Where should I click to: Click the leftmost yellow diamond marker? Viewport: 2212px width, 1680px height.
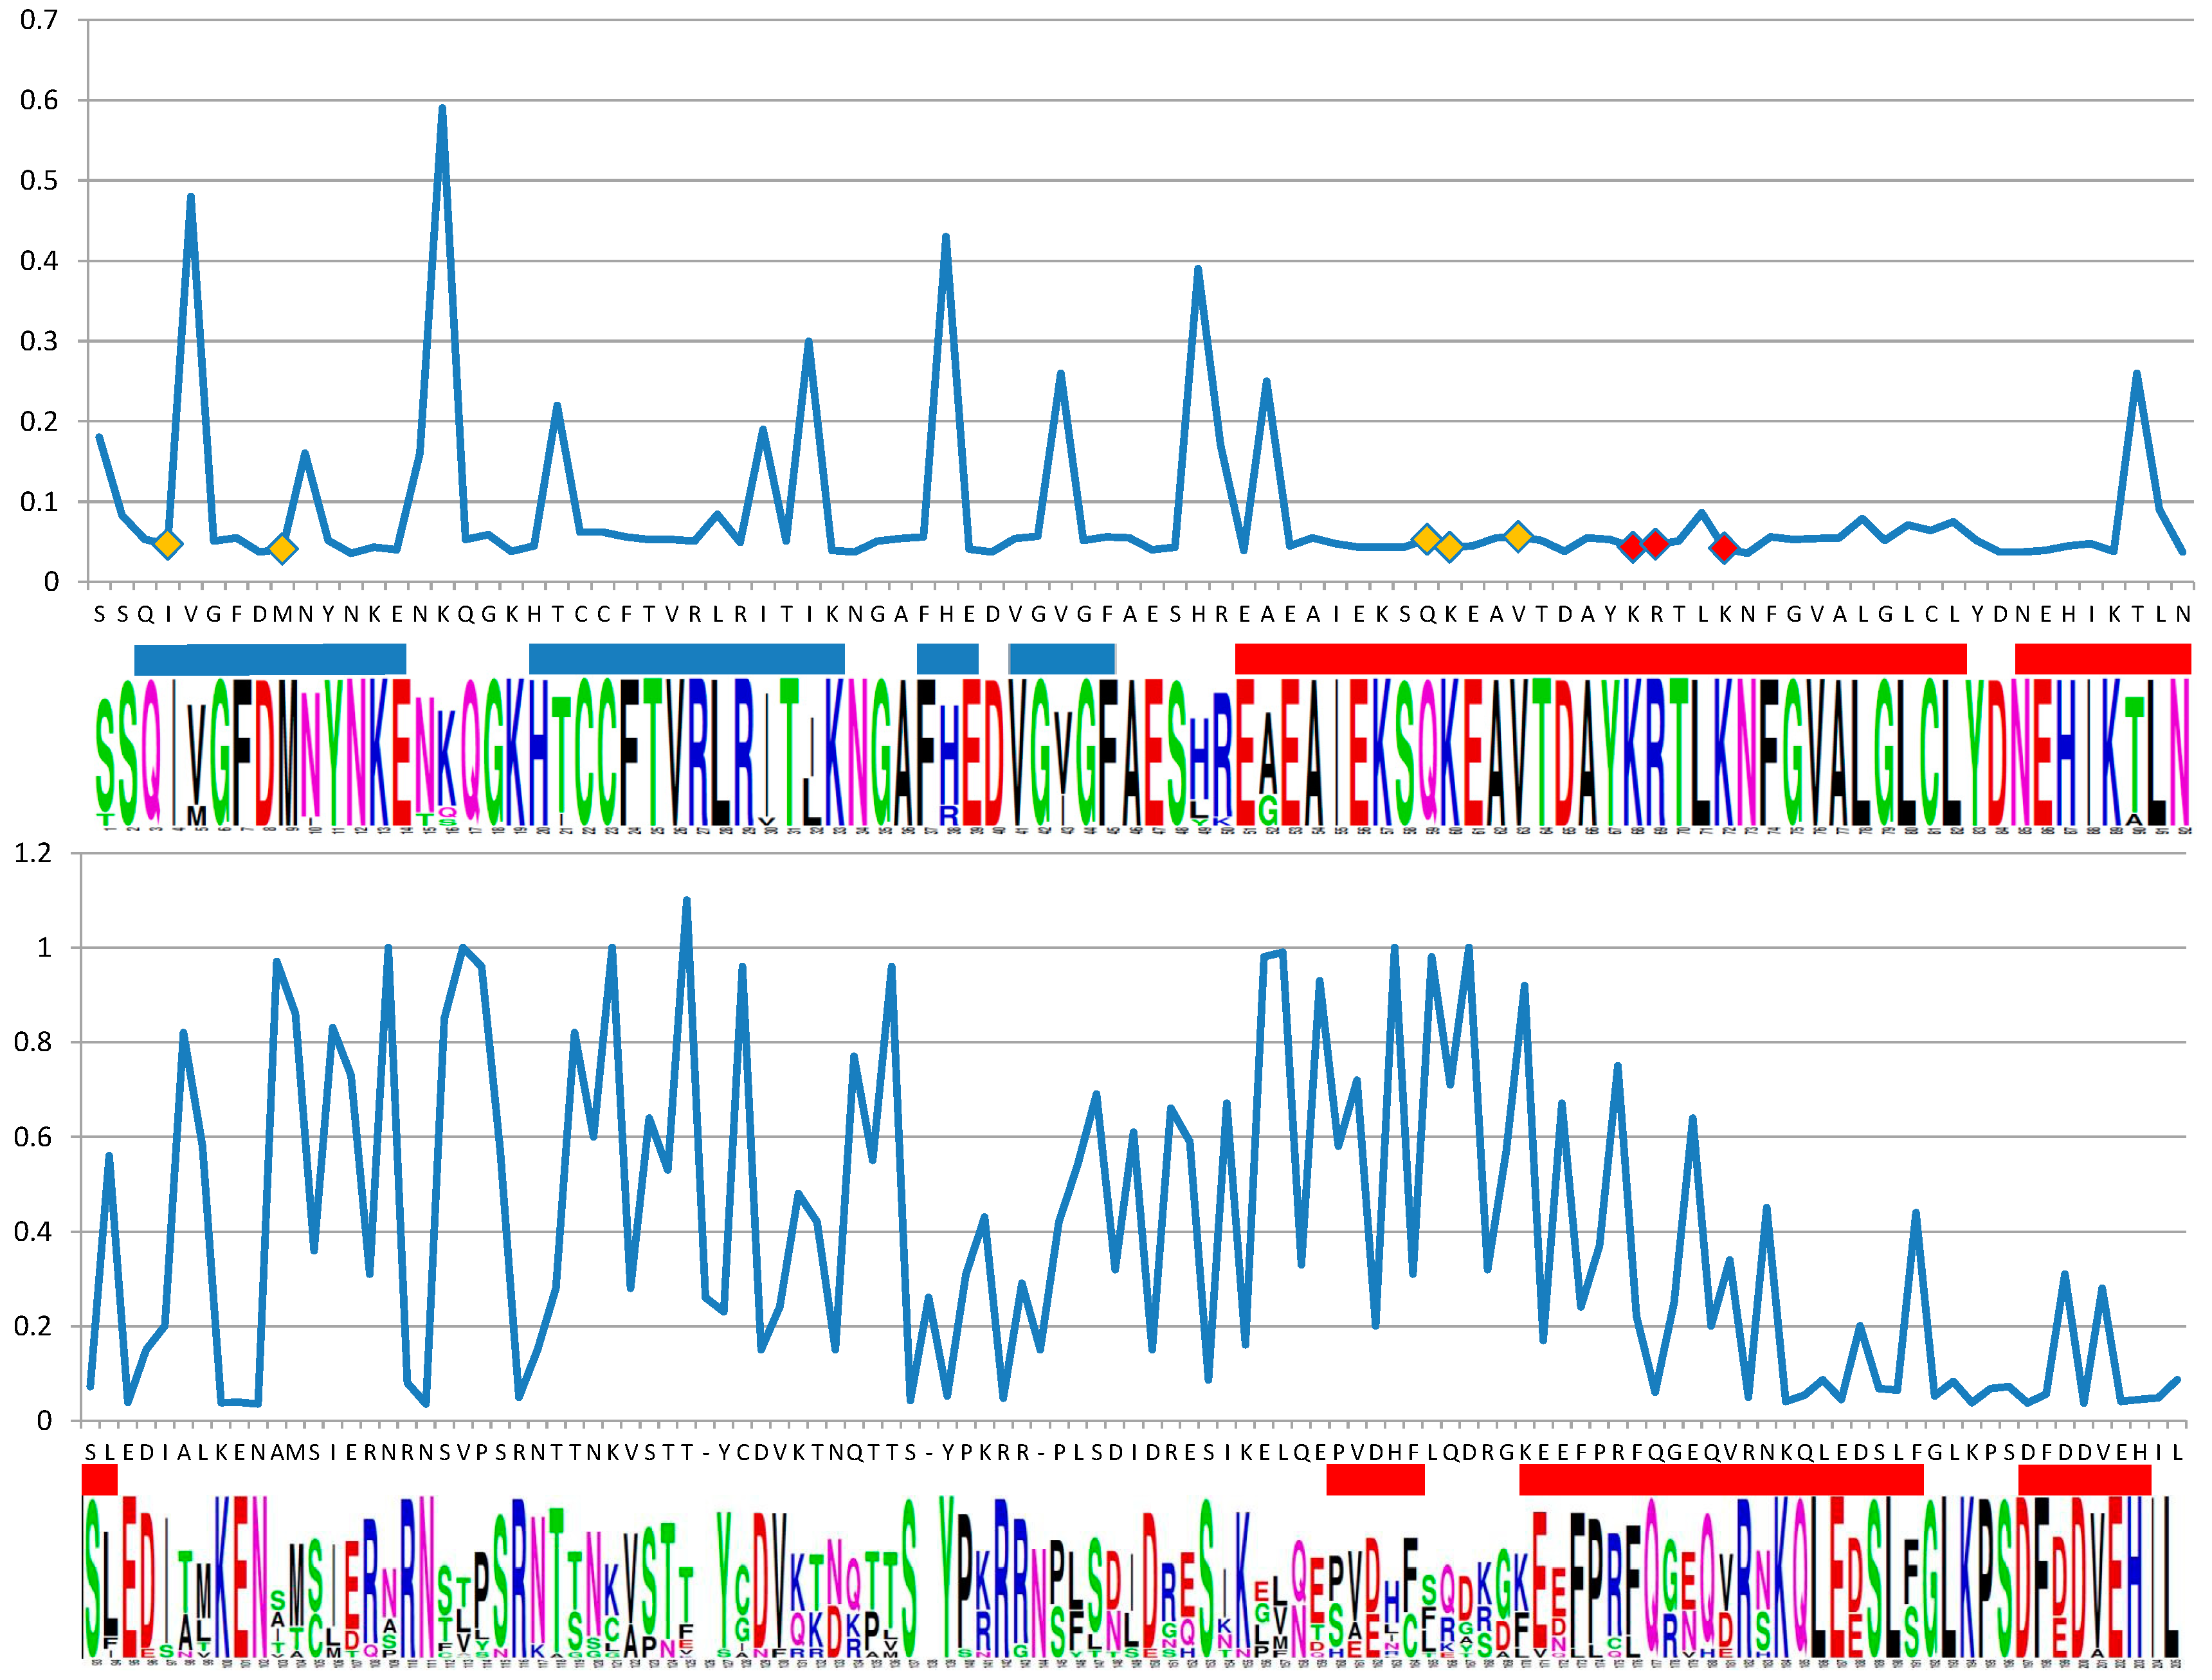(168, 544)
